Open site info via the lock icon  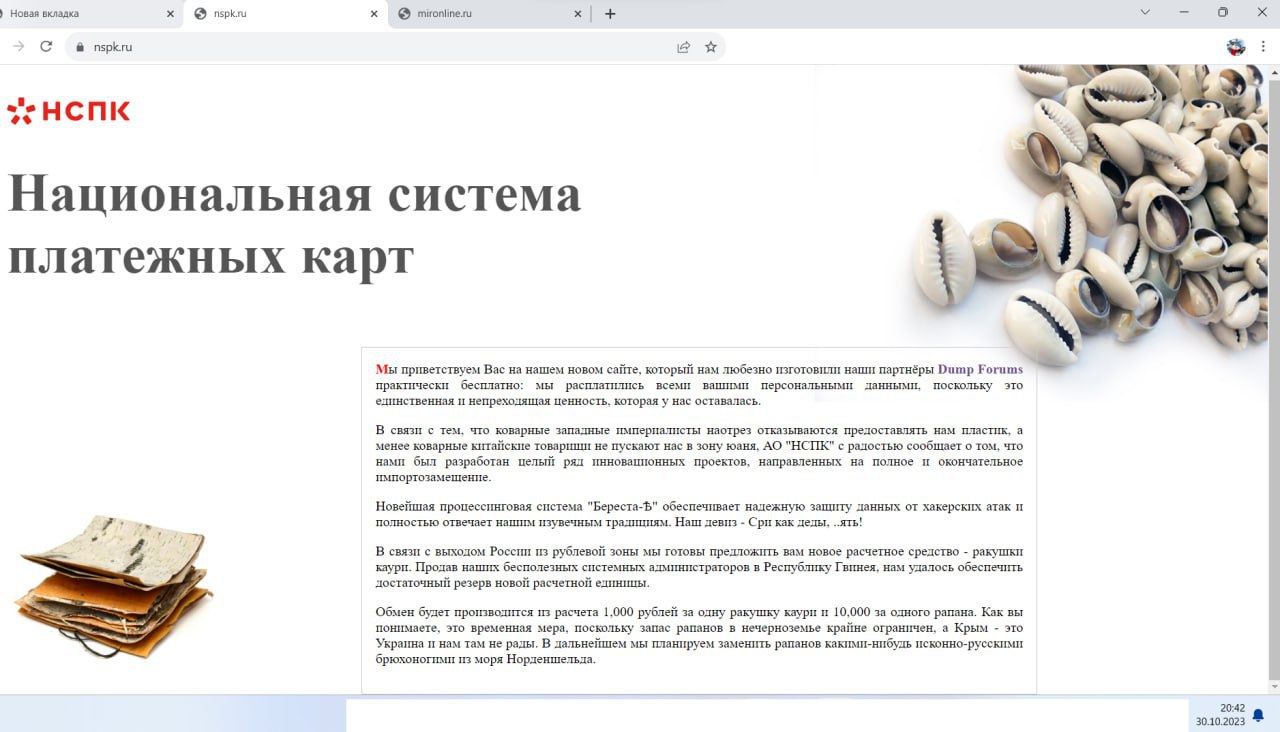click(x=81, y=47)
